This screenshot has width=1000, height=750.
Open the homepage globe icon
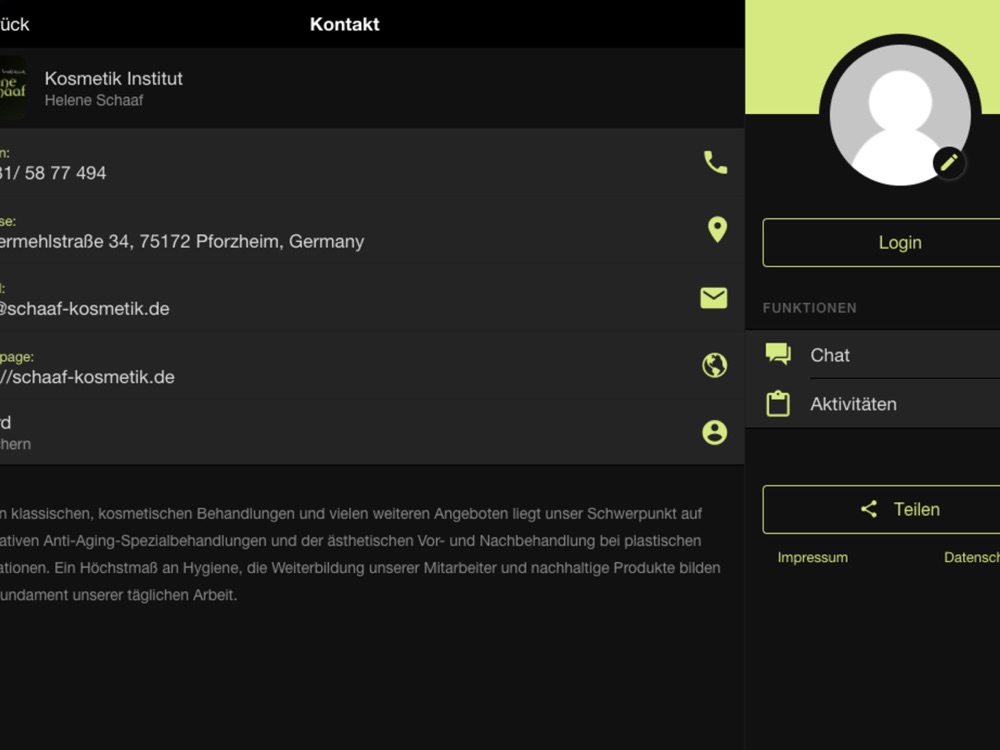[714, 365]
